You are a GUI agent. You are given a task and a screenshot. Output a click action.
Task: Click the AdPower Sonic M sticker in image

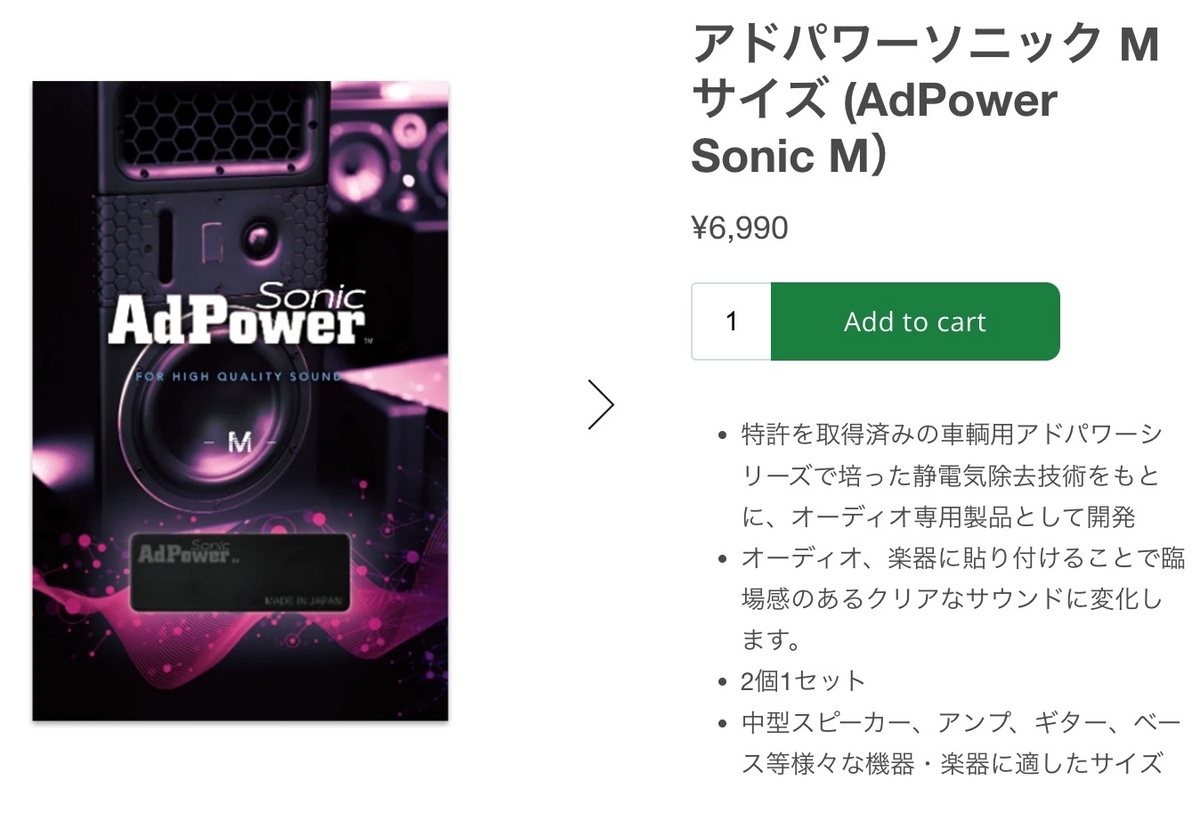pyautogui.click(x=240, y=570)
